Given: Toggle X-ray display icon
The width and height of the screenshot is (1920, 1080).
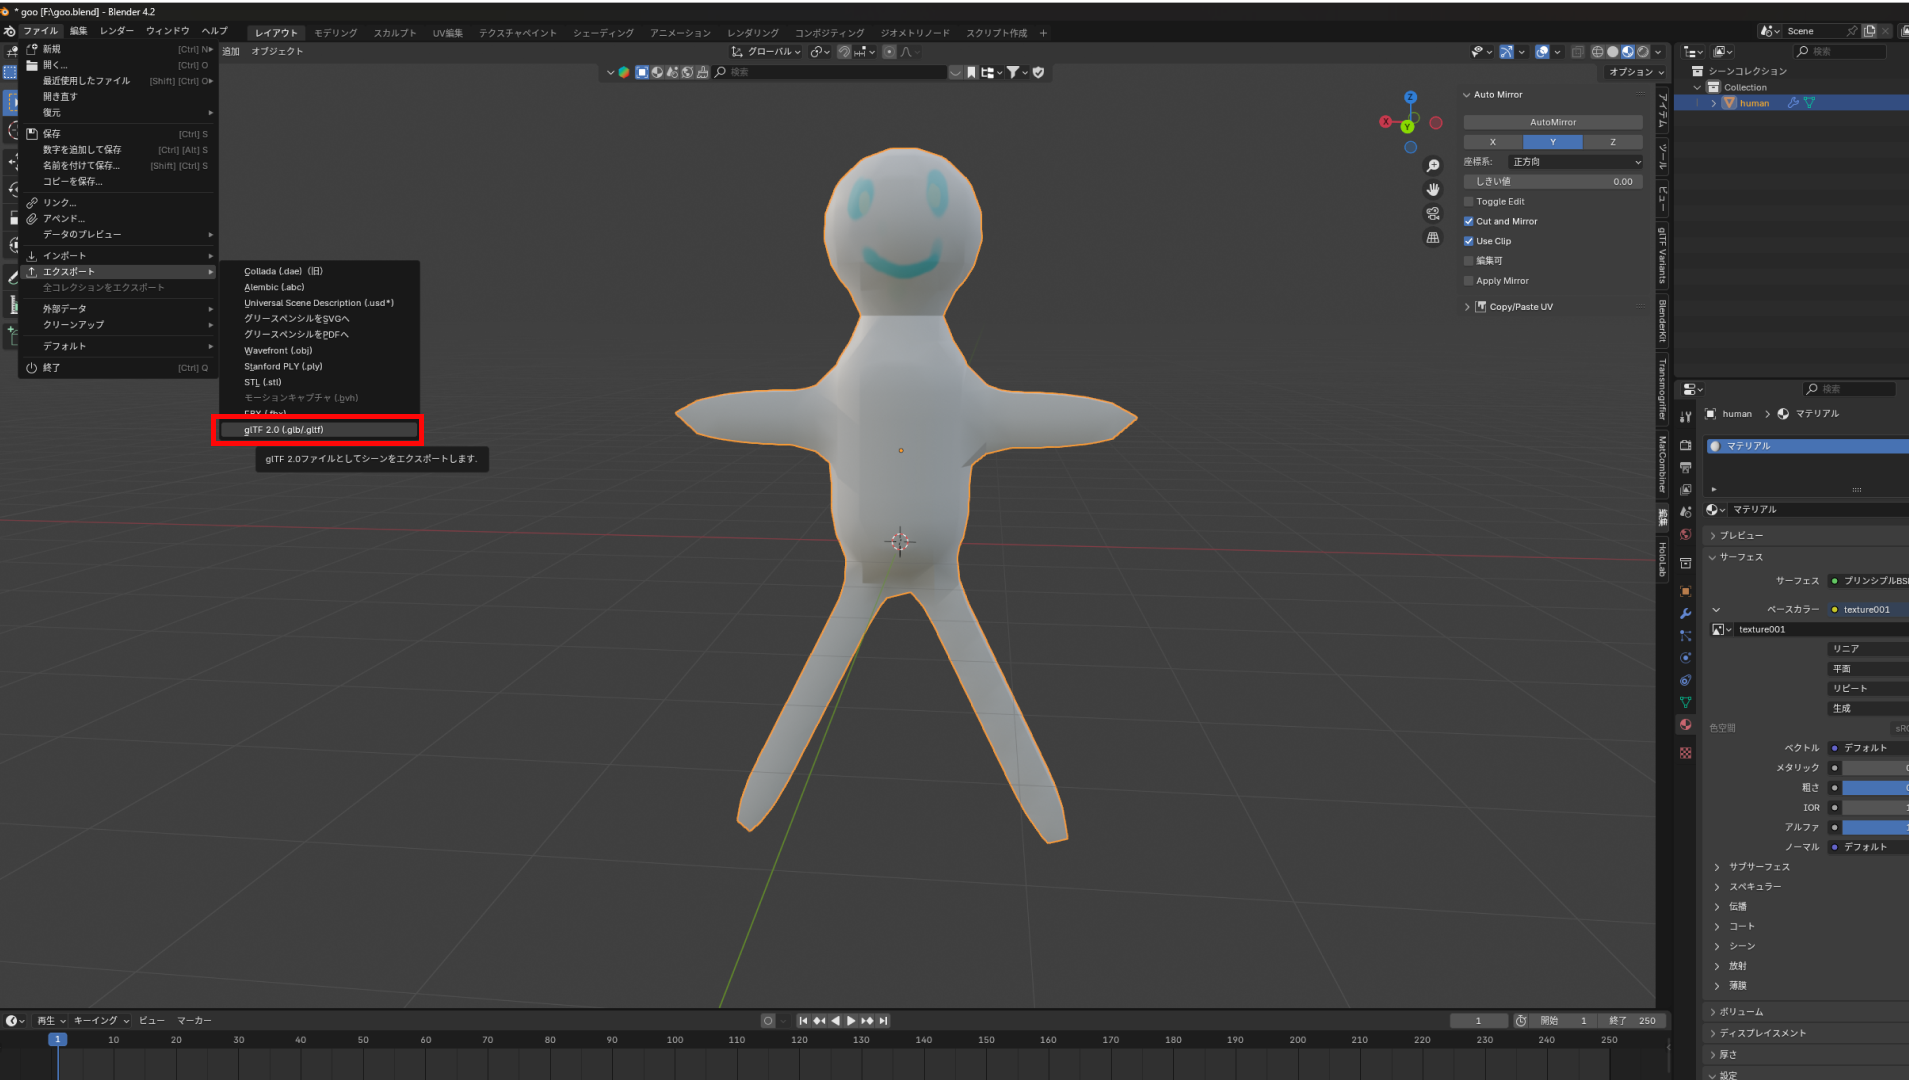Looking at the screenshot, I should (x=1577, y=52).
